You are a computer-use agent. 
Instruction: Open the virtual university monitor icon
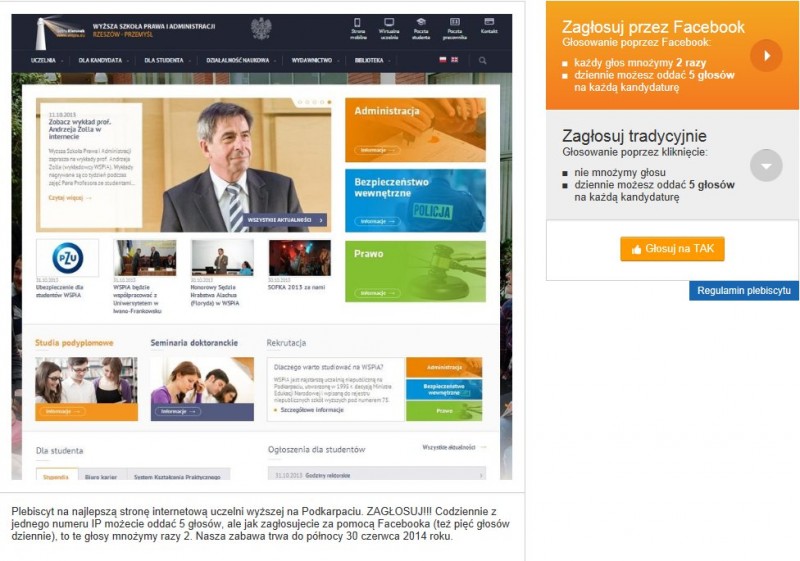pos(389,22)
